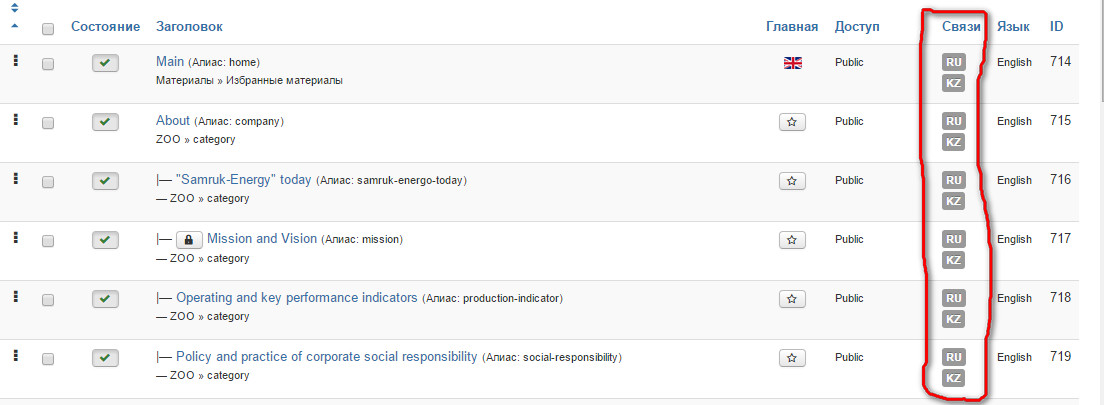The width and height of the screenshot is (1104, 405).
Task: Check the checkbox for the About row
Action: point(48,123)
